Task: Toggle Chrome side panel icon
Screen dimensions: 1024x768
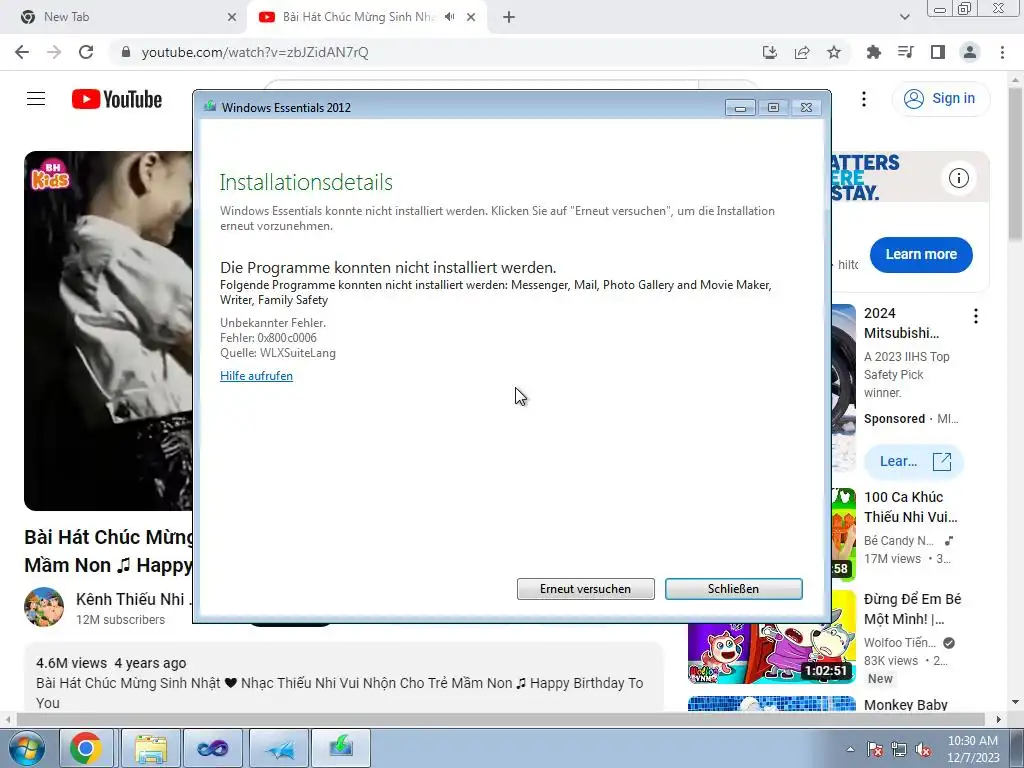Action: 938,52
